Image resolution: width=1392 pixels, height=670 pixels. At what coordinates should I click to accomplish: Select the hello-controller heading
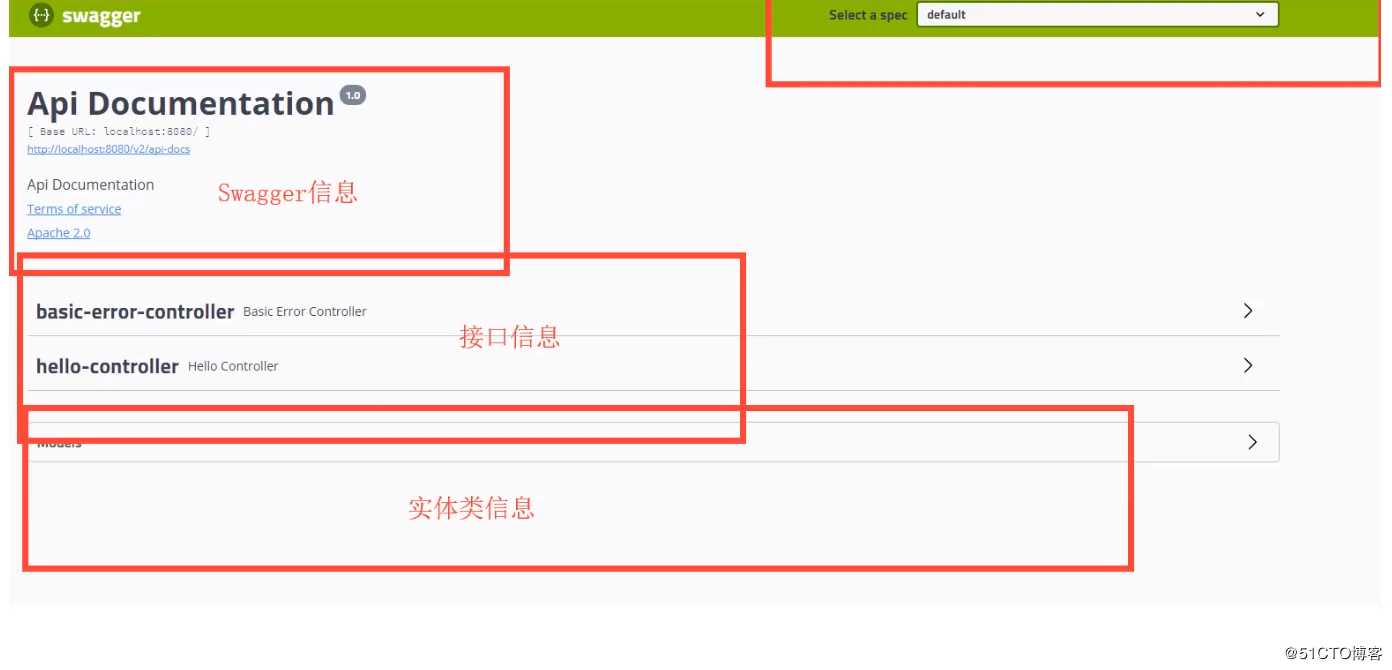coord(107,367)
